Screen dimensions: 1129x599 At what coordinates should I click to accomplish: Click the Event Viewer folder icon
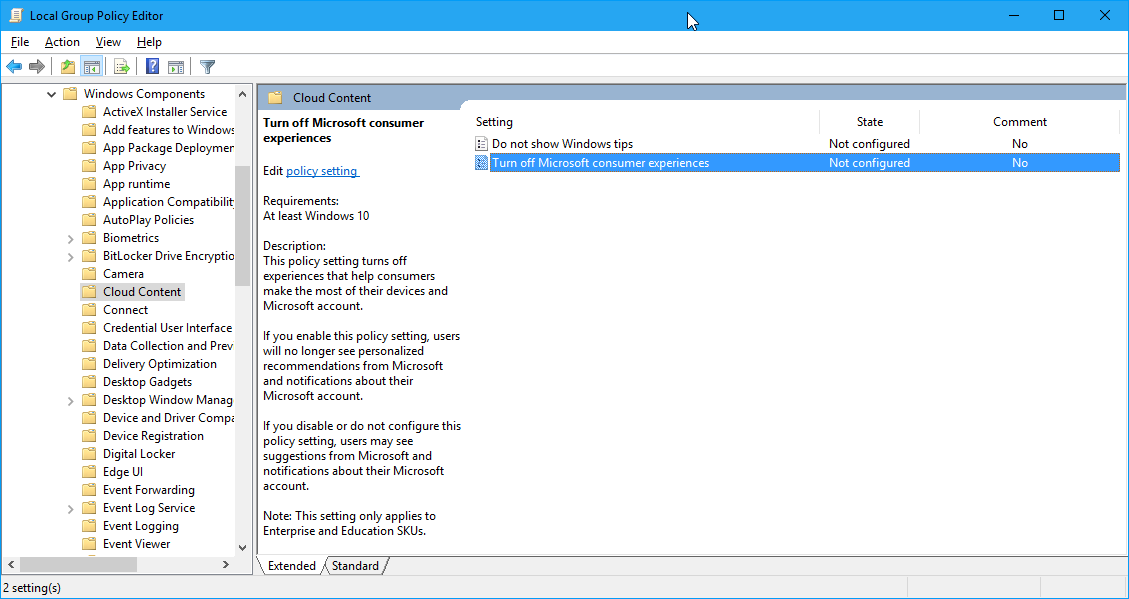coord(89,544)
